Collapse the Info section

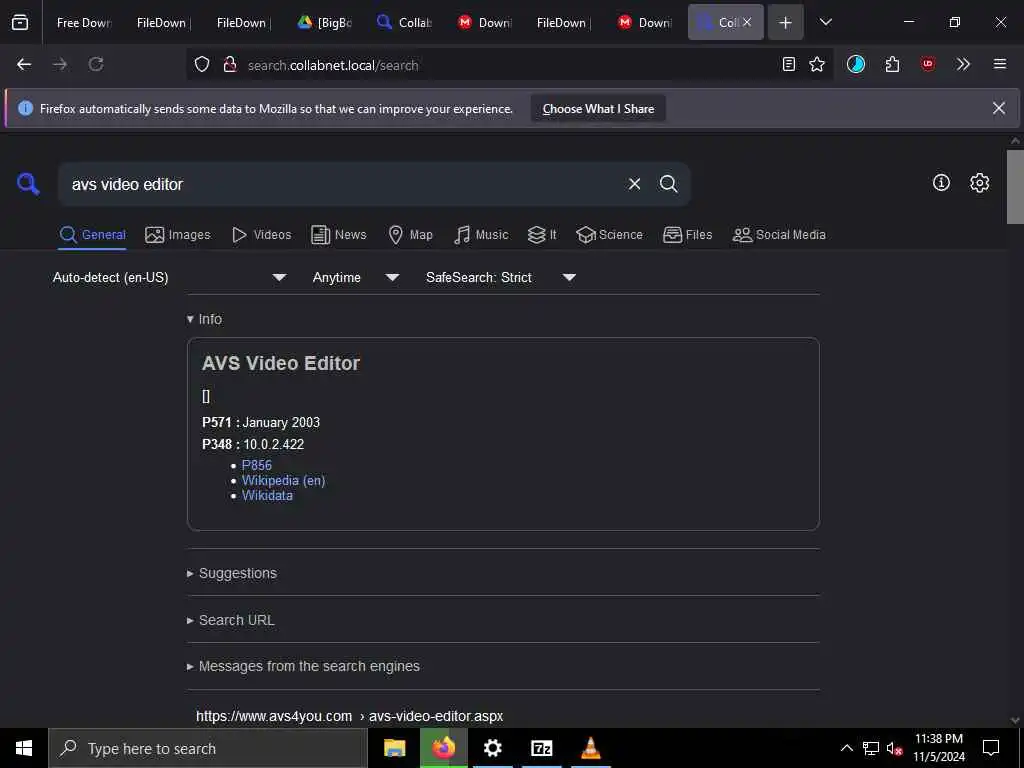(204, 319)
